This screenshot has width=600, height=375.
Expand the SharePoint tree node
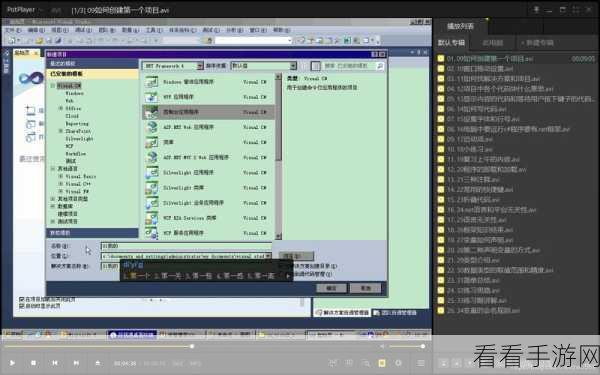[60, 131]
